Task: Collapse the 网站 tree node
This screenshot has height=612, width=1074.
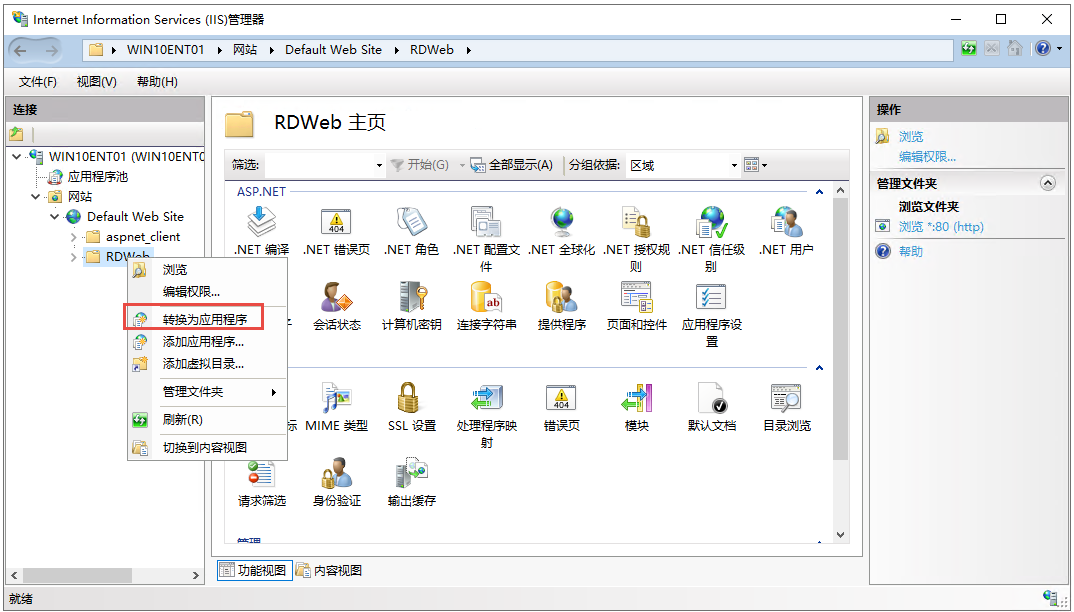Action: pyautogui.click(x=36, y=197)
